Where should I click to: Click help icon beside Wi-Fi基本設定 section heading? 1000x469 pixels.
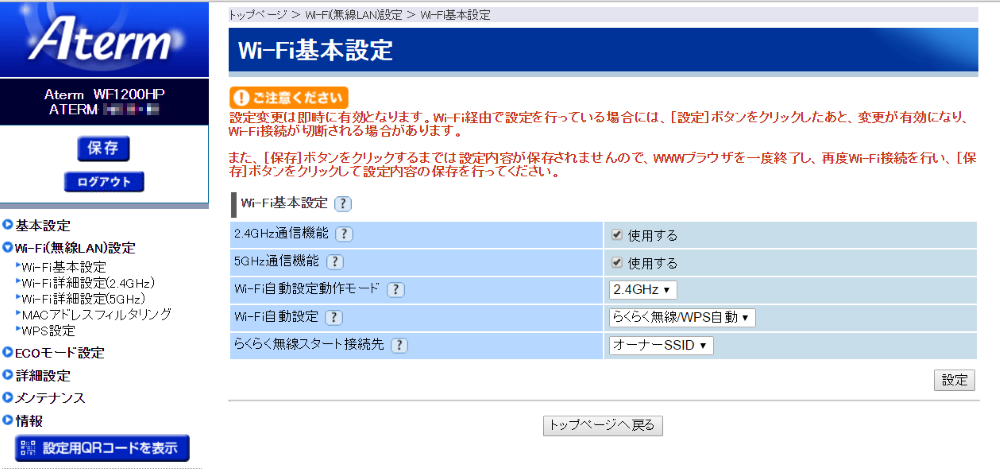point(343,203)
